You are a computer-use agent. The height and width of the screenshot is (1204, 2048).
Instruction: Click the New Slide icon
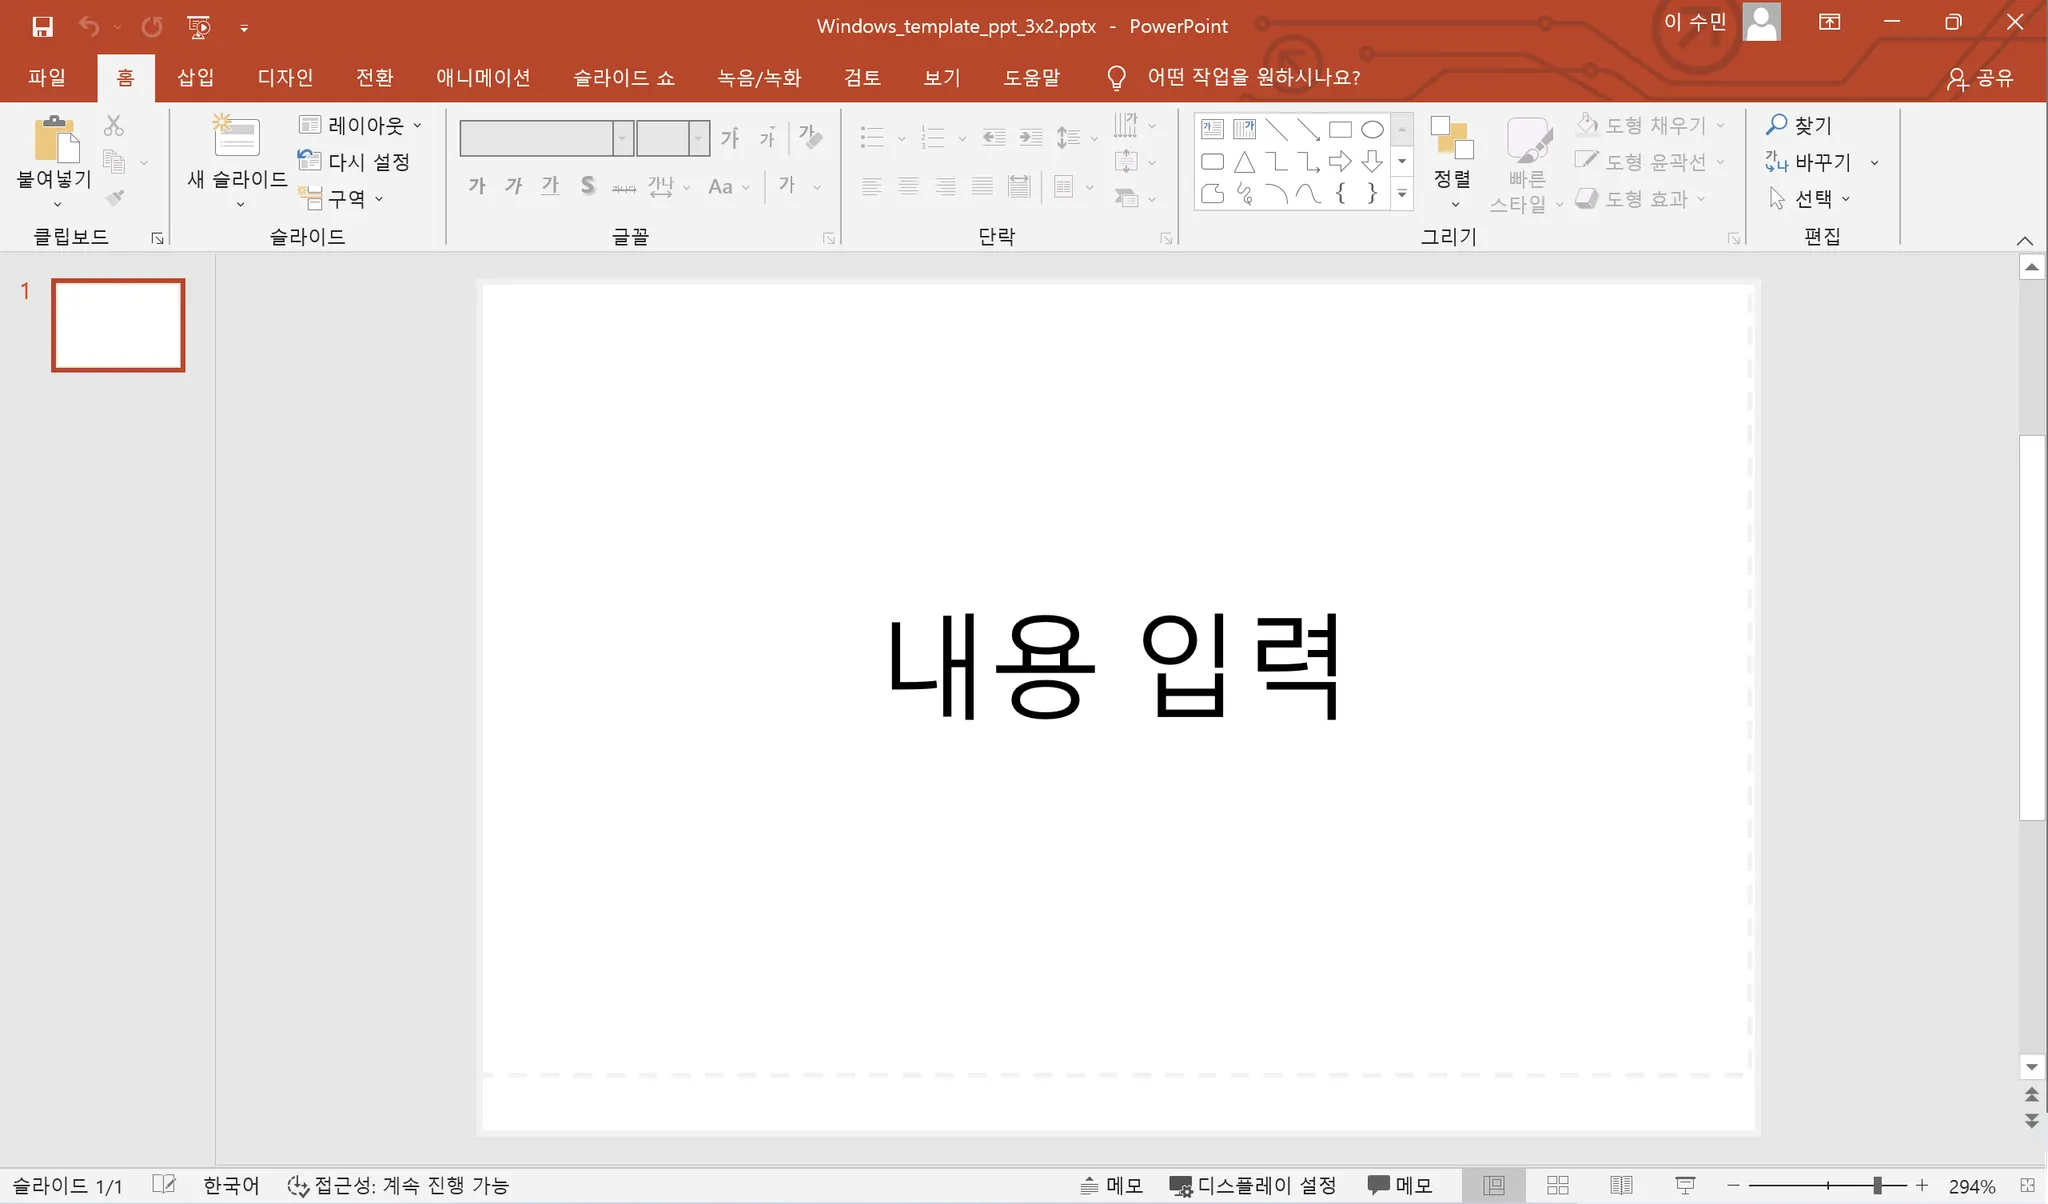(236, 138)
